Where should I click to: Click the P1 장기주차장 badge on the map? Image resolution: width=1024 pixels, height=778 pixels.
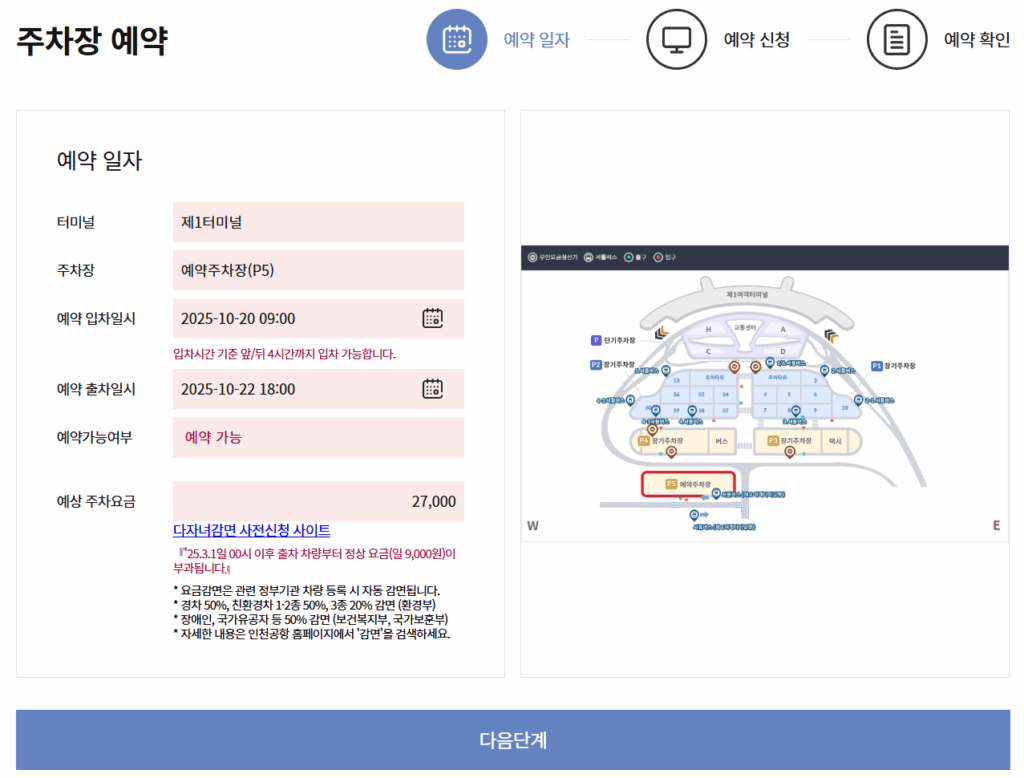pyautogui.click(x=877, y=366)
